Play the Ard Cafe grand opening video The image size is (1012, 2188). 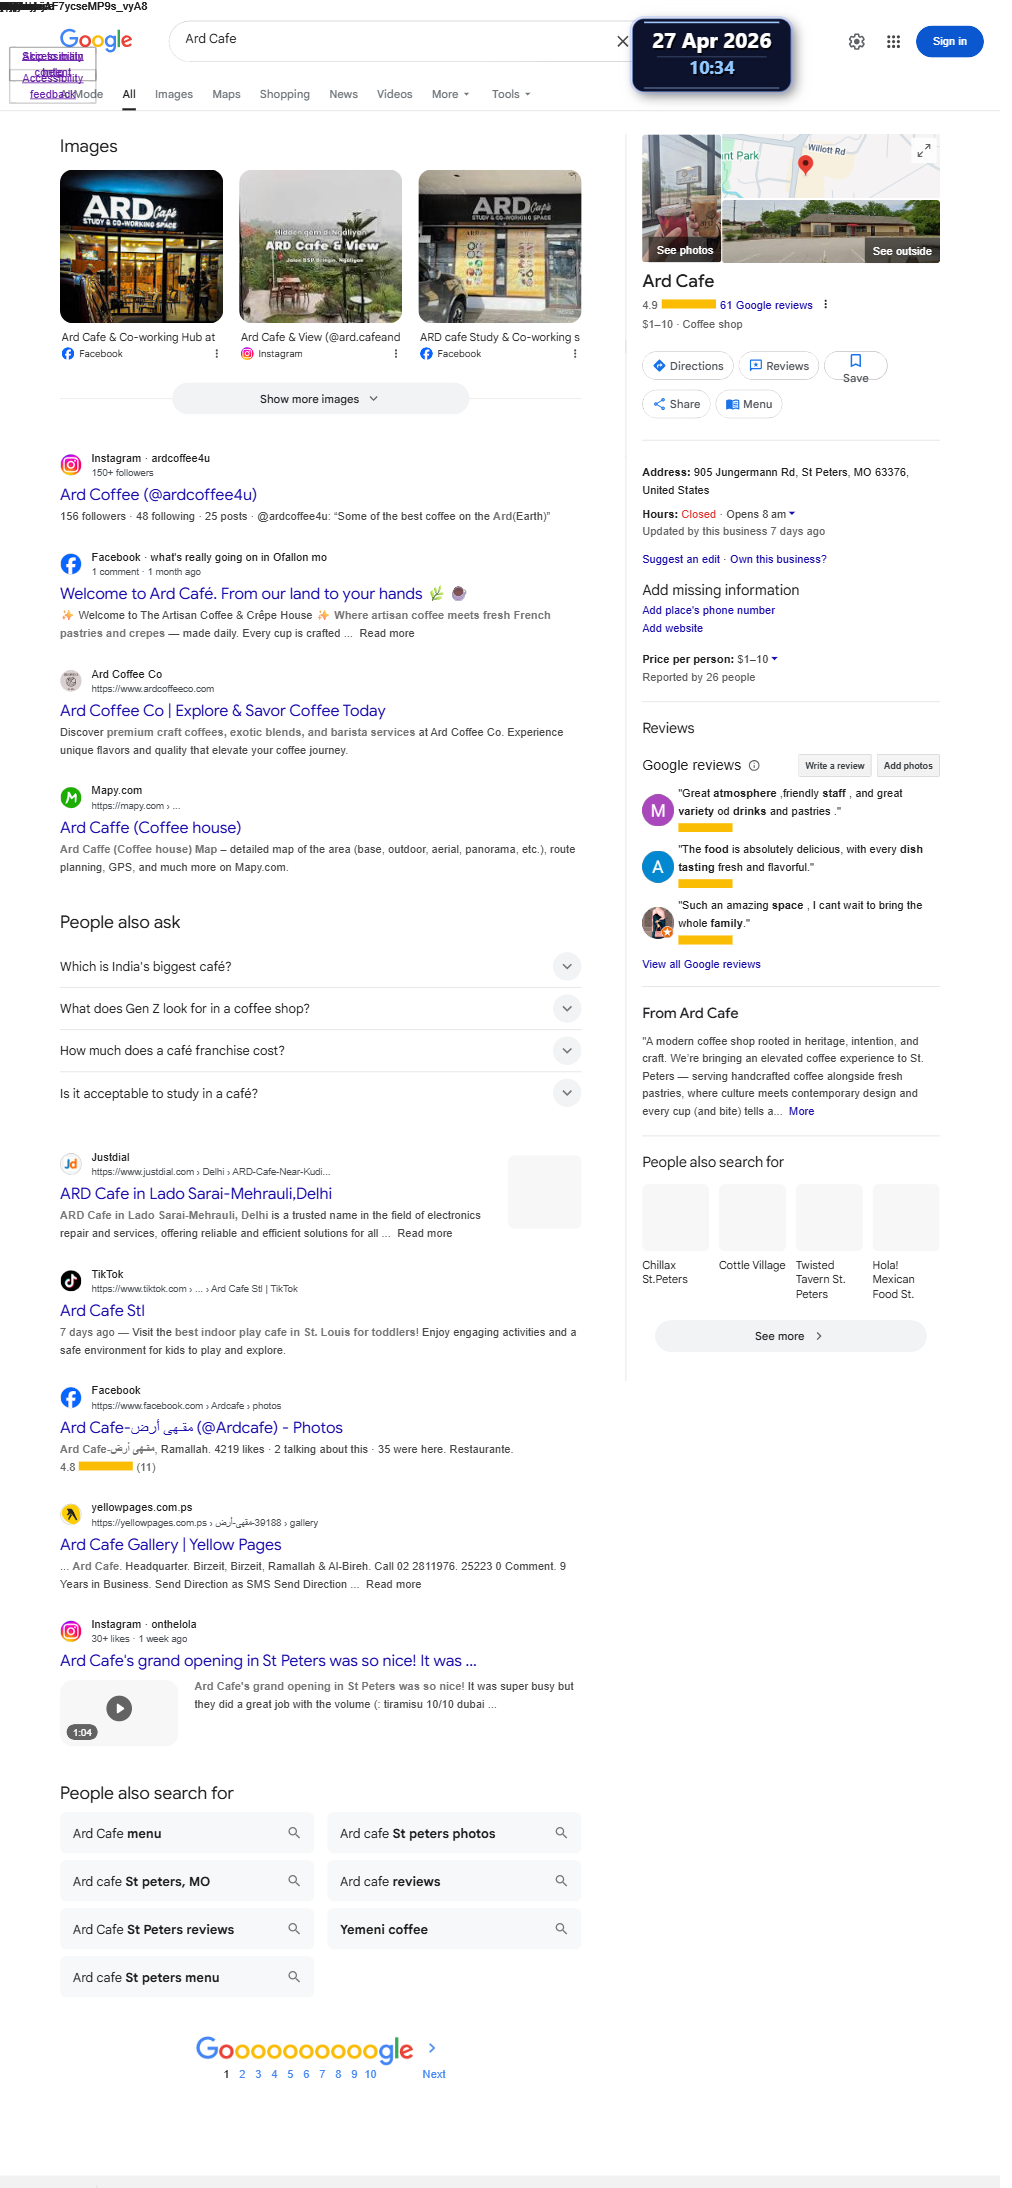click(x=119, y=1708)
